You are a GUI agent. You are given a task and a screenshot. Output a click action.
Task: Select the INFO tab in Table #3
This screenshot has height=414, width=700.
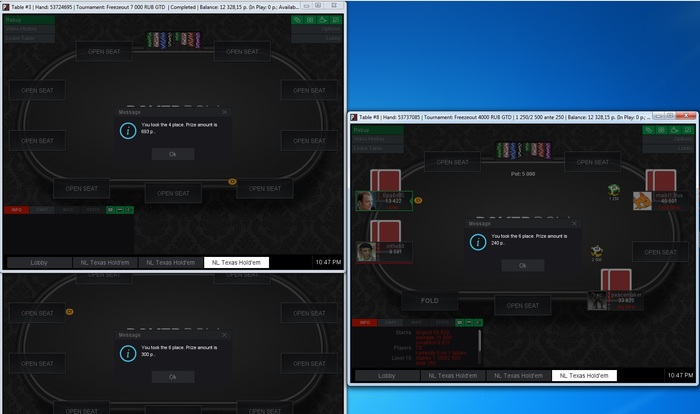pos(17,210)
